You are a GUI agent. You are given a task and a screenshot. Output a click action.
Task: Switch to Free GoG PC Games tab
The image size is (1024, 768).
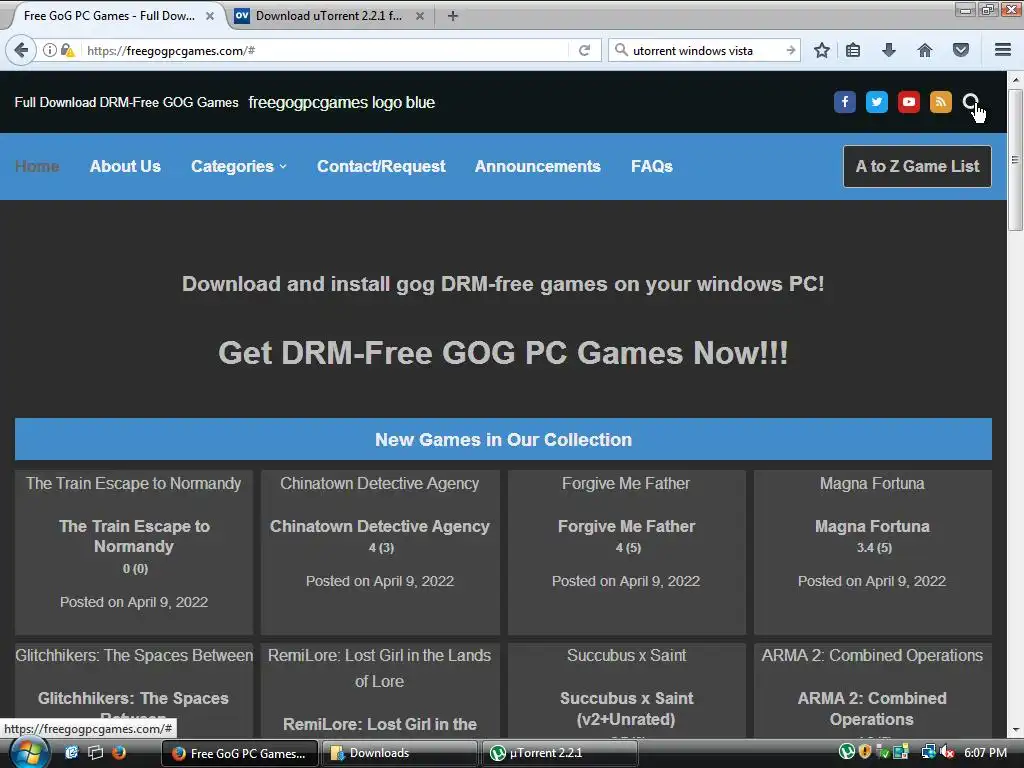click(x=109, y=16)
